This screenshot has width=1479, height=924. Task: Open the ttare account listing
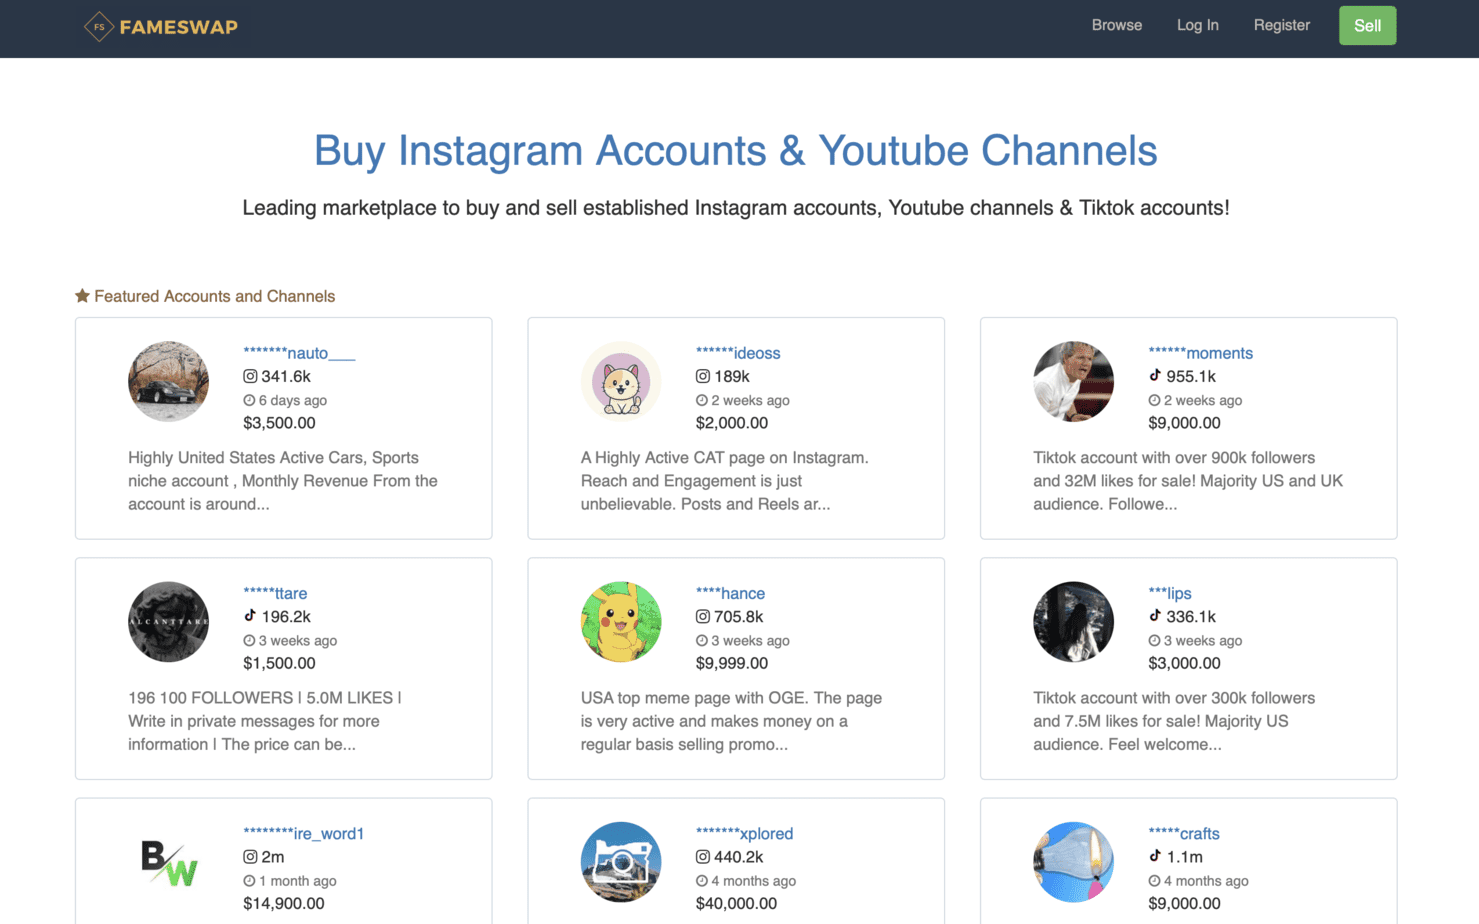point(275,593)
